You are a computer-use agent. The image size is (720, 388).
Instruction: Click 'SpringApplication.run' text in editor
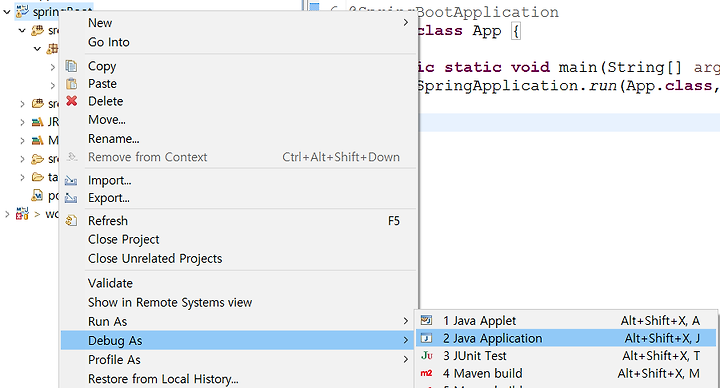(517, 86)
